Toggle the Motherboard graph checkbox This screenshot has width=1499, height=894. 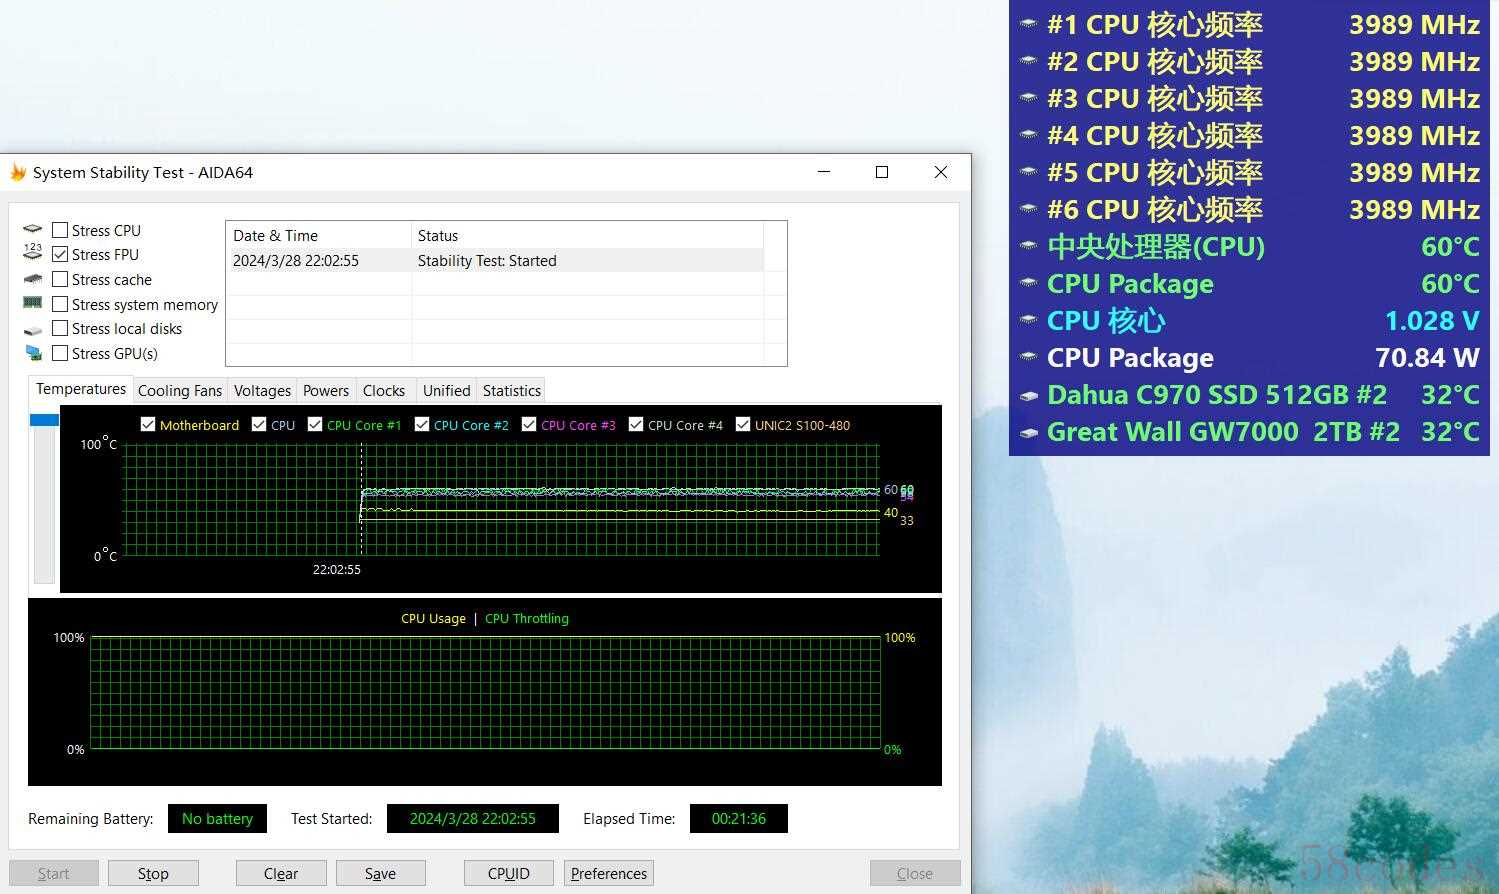(x=148, y=424)
